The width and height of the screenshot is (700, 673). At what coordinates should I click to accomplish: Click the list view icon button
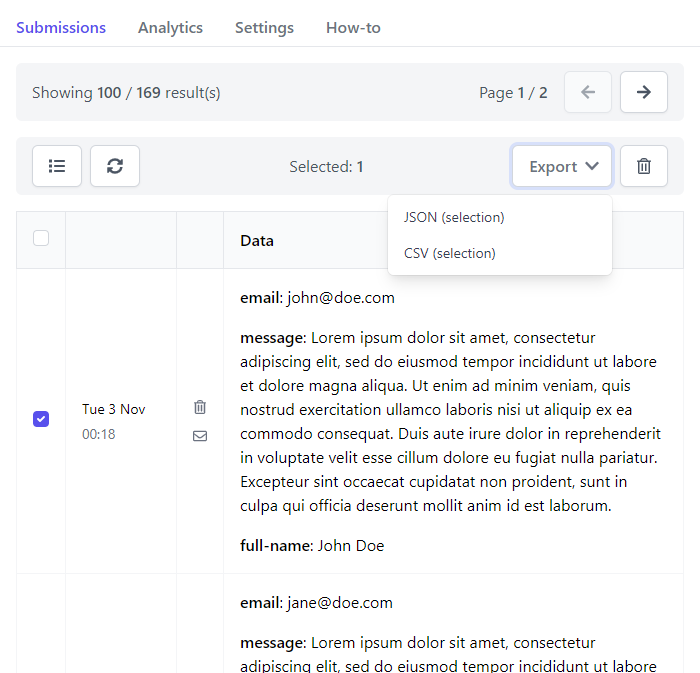(x=57, y=166)
